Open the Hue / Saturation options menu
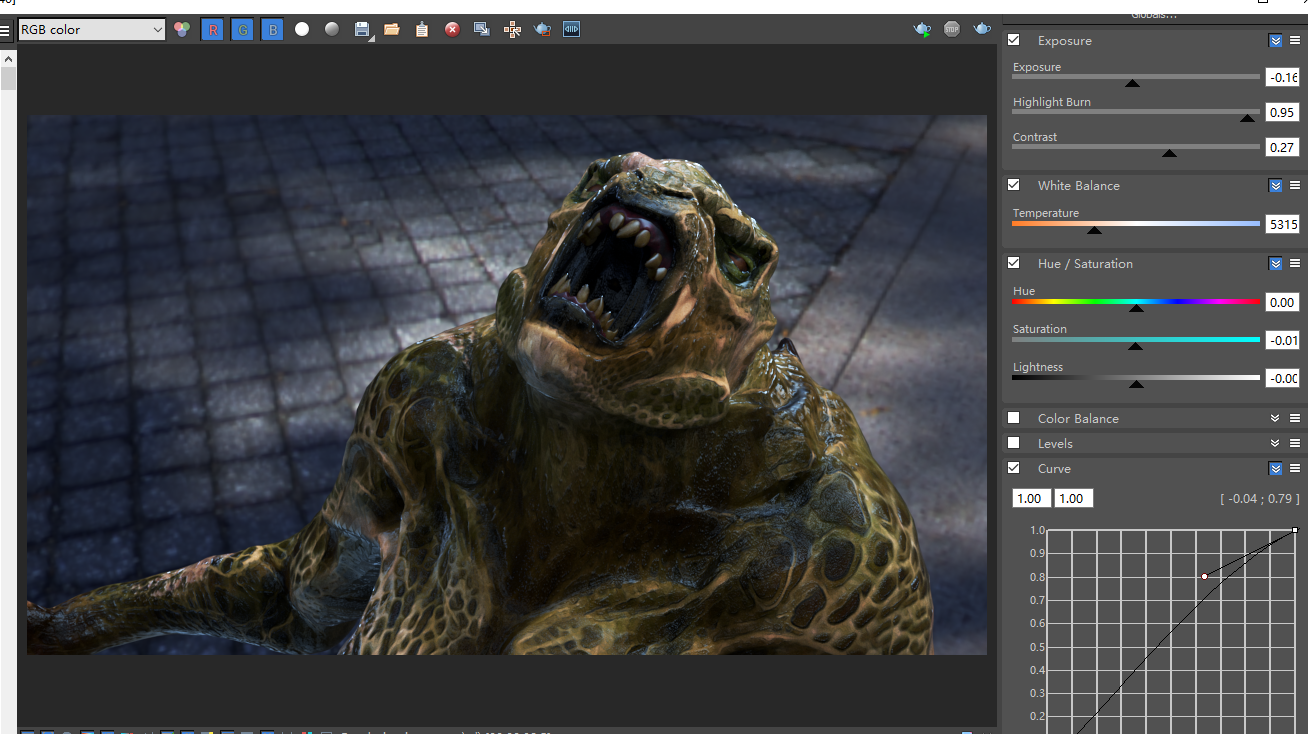1308x734 pixels. pos(1295,264)
